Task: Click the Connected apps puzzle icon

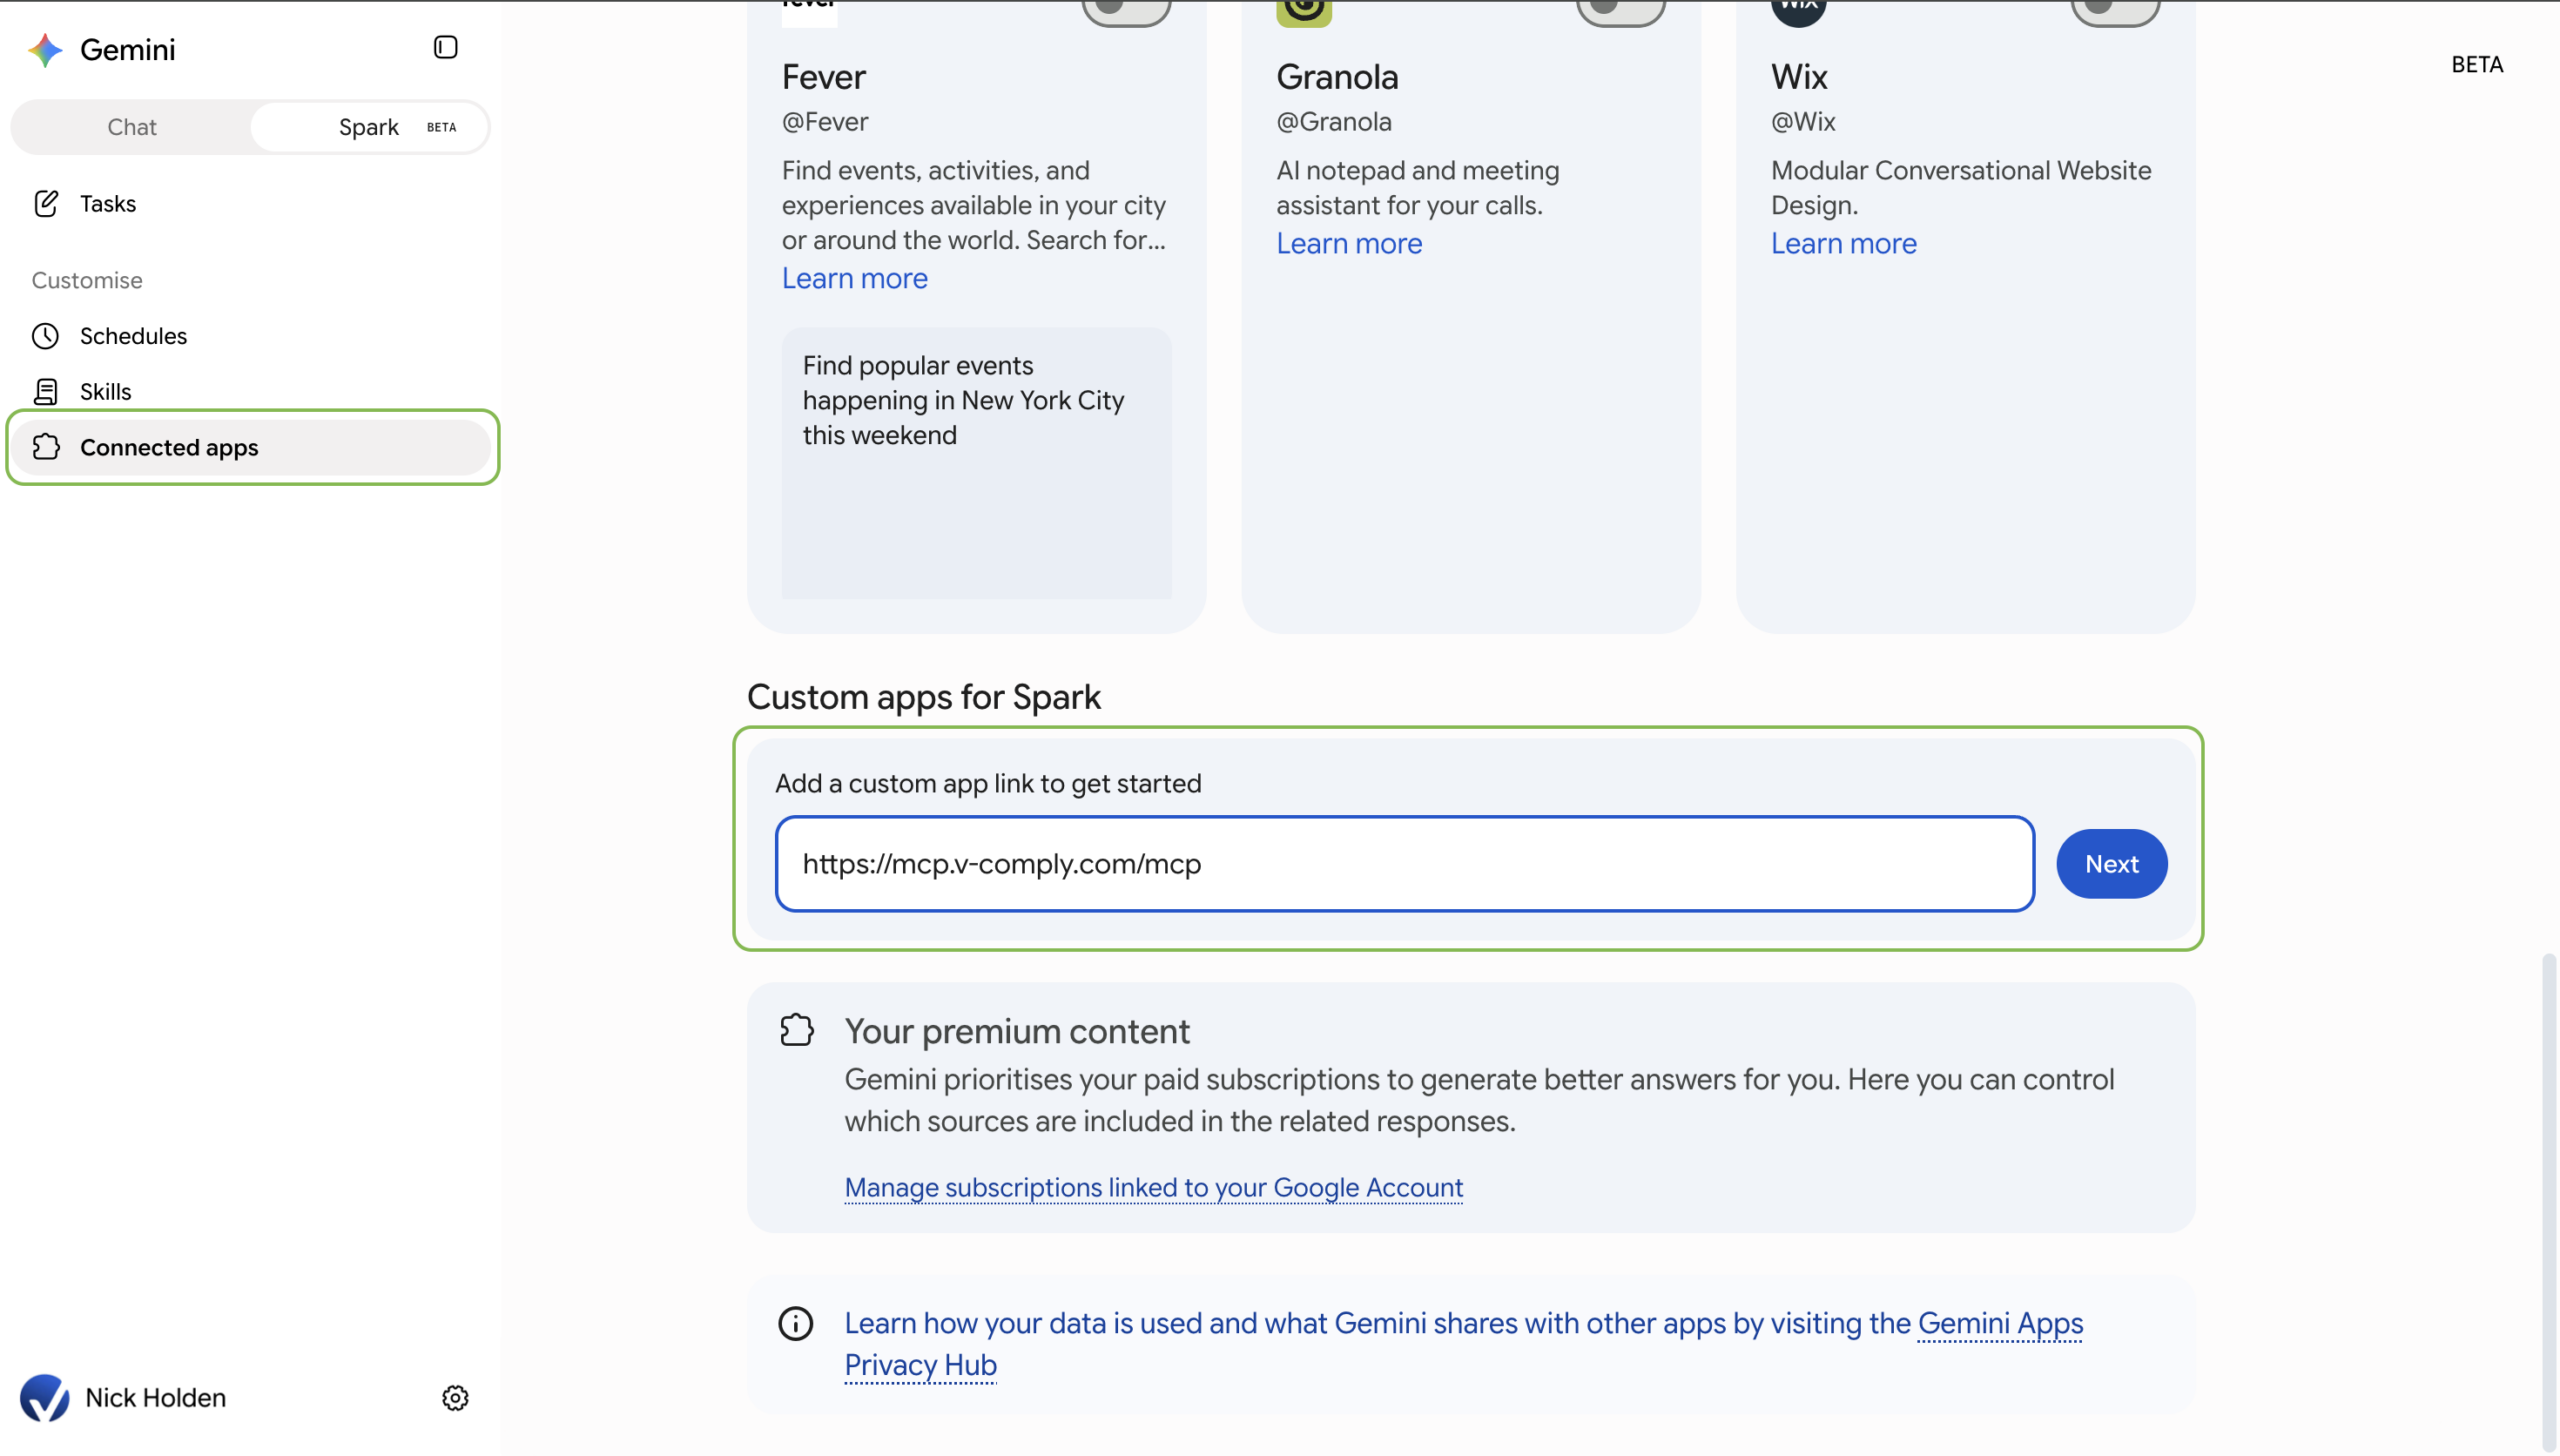Action: tap(46, 447)
